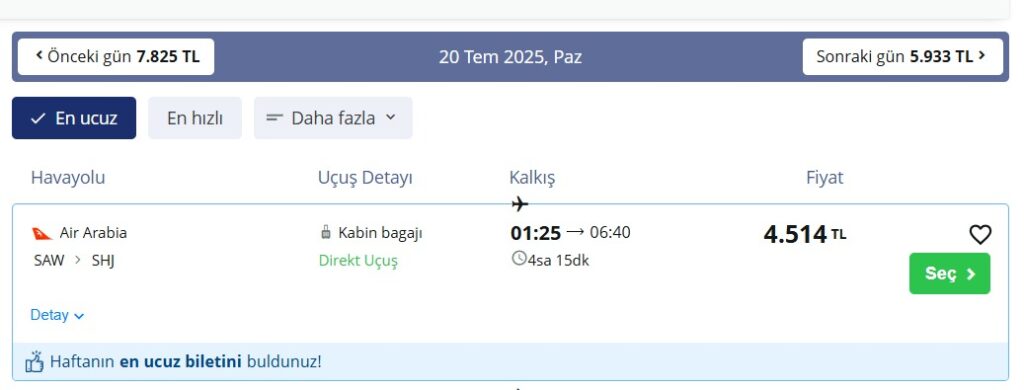Click the Air Arabia airline logo
Screen dimensions: 1024x390
(x=42, y=233)
